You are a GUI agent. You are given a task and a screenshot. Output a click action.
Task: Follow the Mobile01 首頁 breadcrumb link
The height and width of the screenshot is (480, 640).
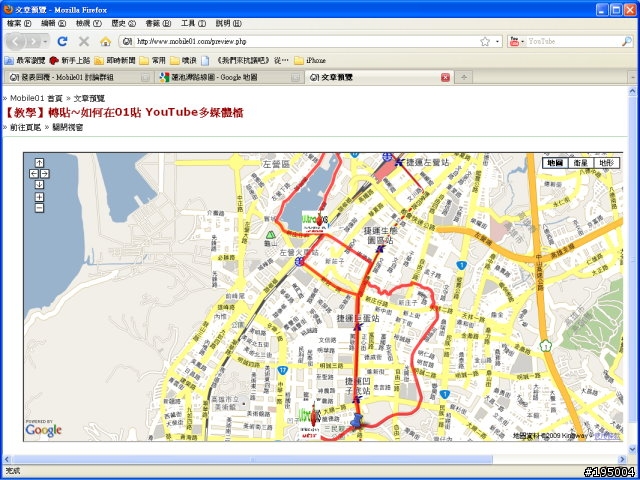tap(36, 98)
